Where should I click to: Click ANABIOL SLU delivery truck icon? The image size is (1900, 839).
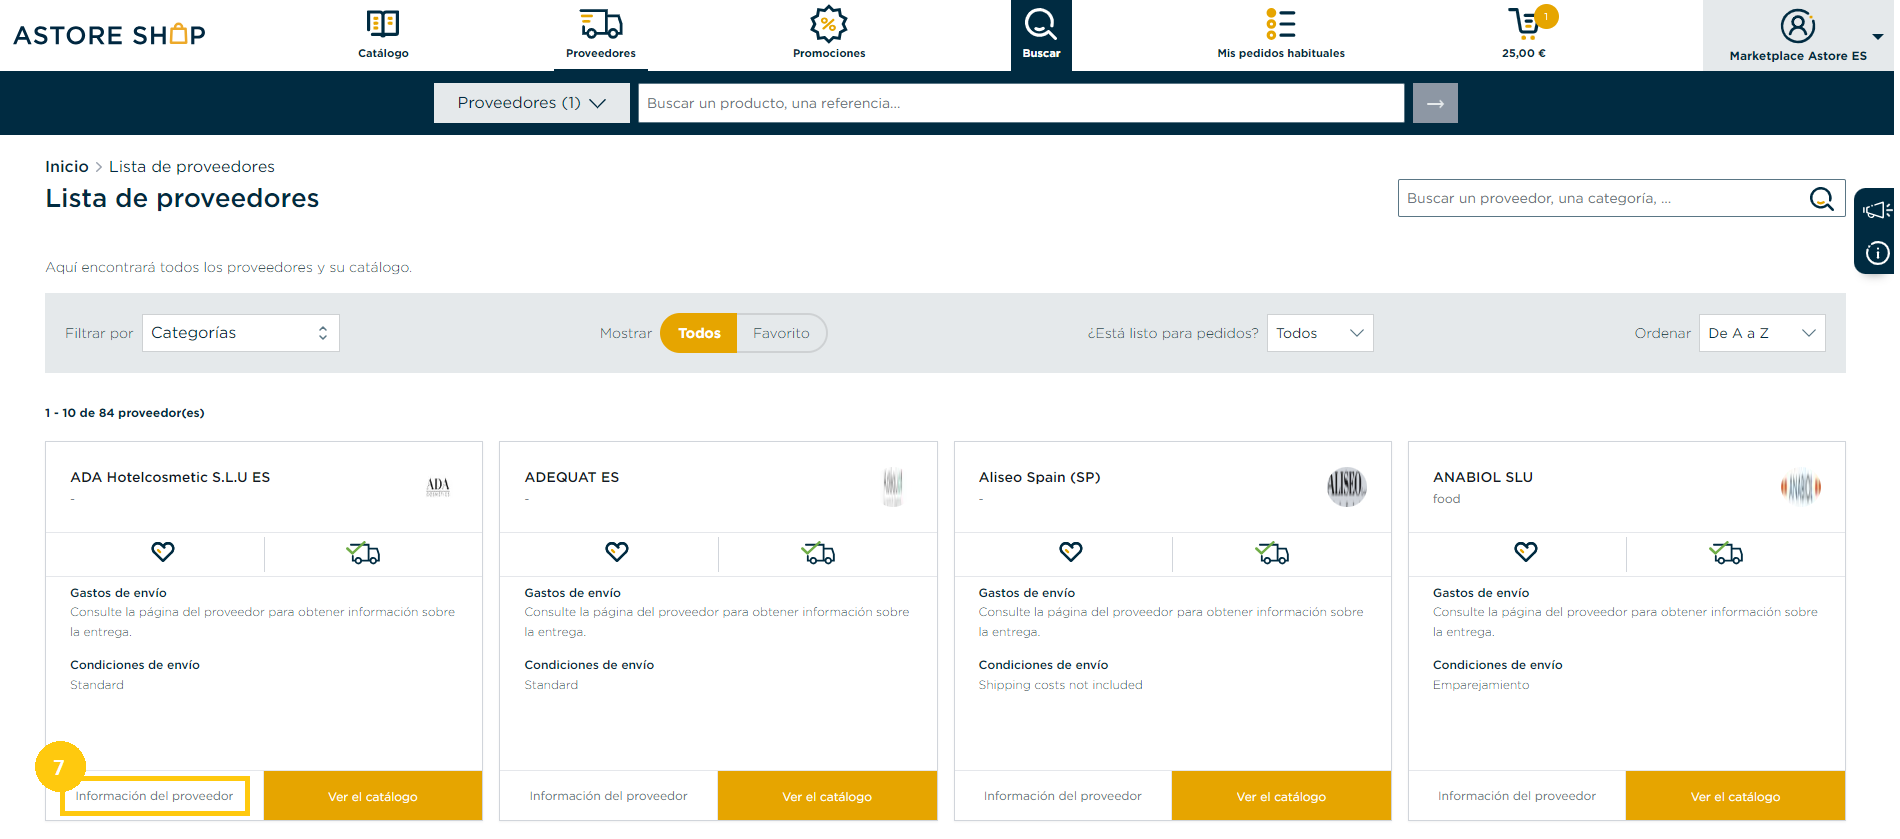tap(1726, 553)
